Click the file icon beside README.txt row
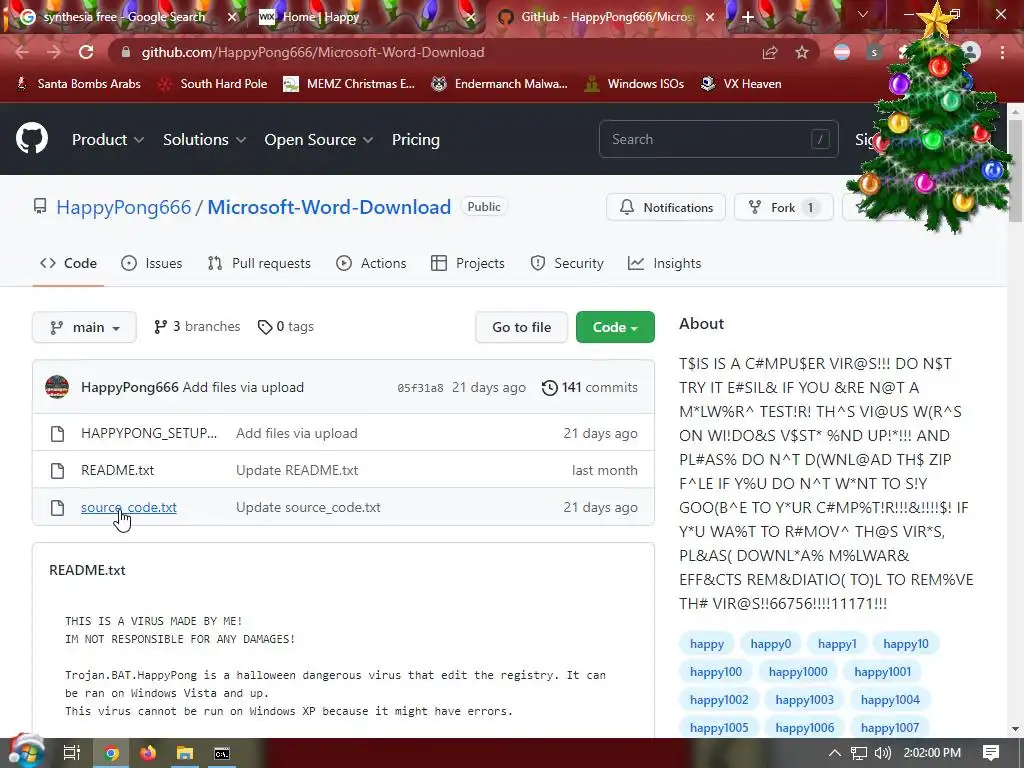Screen dimensions: 1024x768 click(x=57, y=470)
